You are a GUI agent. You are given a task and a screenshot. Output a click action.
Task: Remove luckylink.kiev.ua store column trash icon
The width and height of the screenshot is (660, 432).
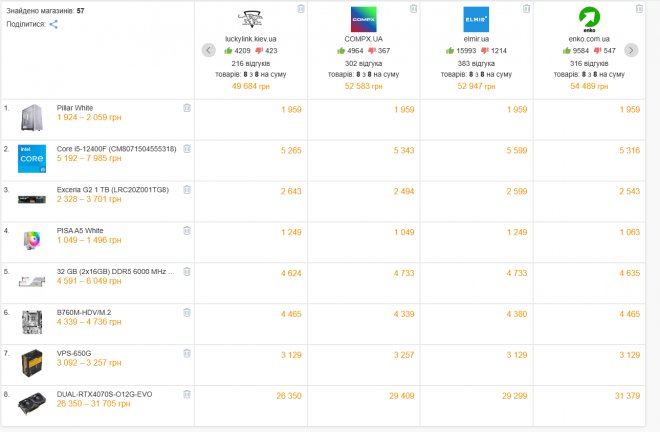(301, 9)
